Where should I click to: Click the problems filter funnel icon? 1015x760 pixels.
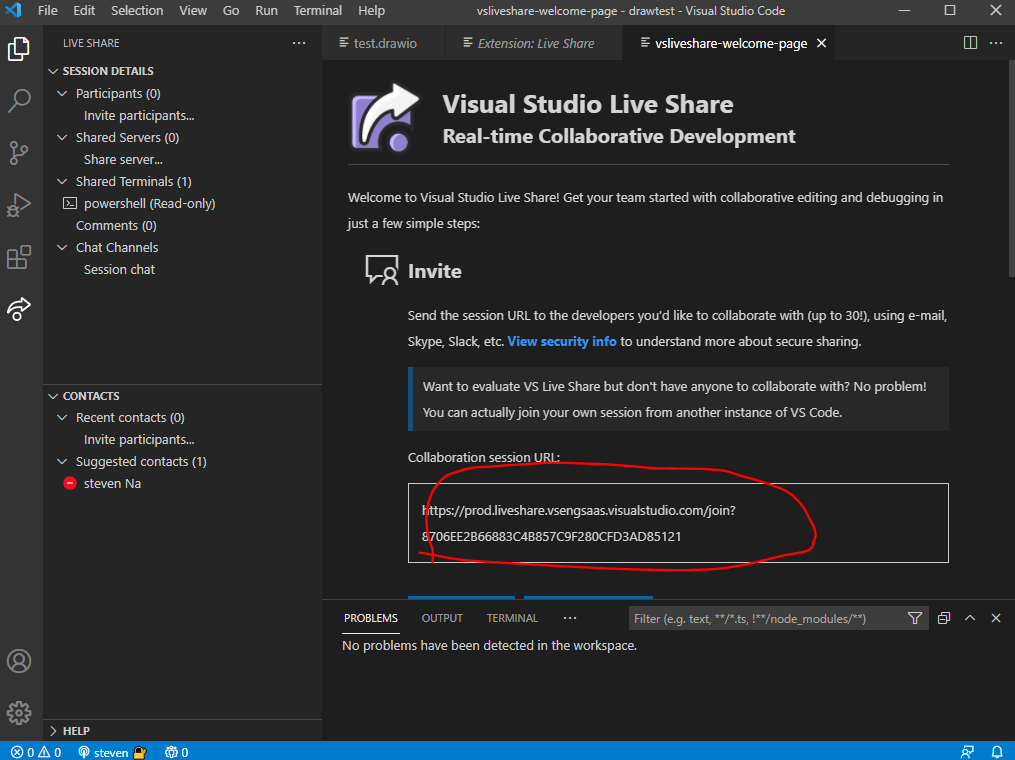coord(915,618)
